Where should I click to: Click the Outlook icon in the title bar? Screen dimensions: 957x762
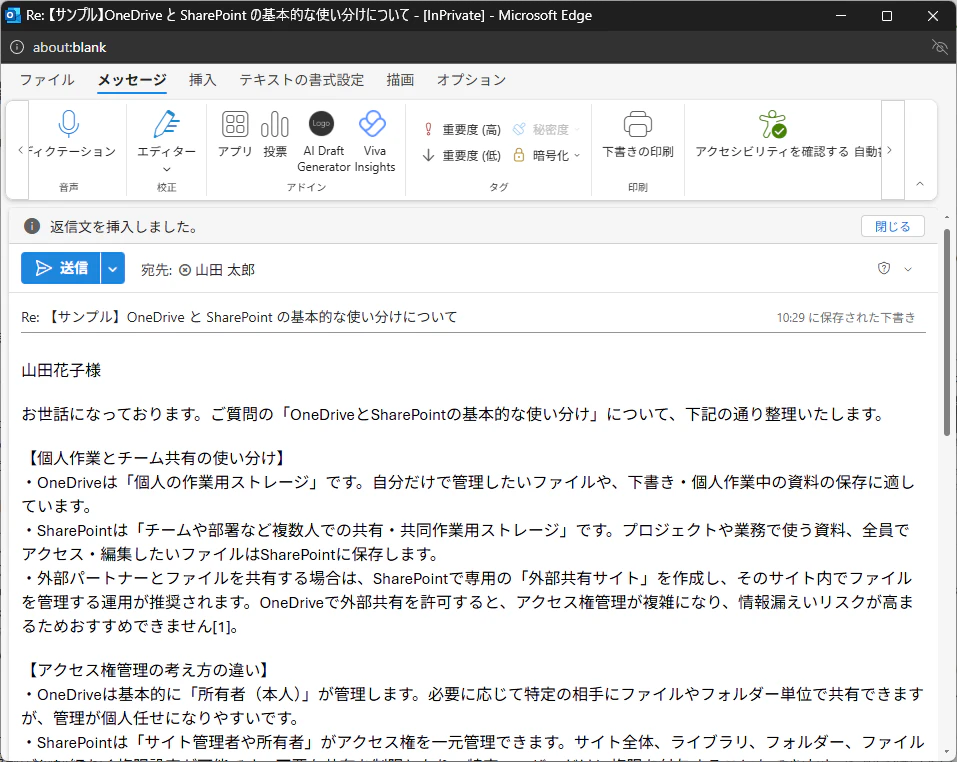pyautogui.click(x=12, y=15)
